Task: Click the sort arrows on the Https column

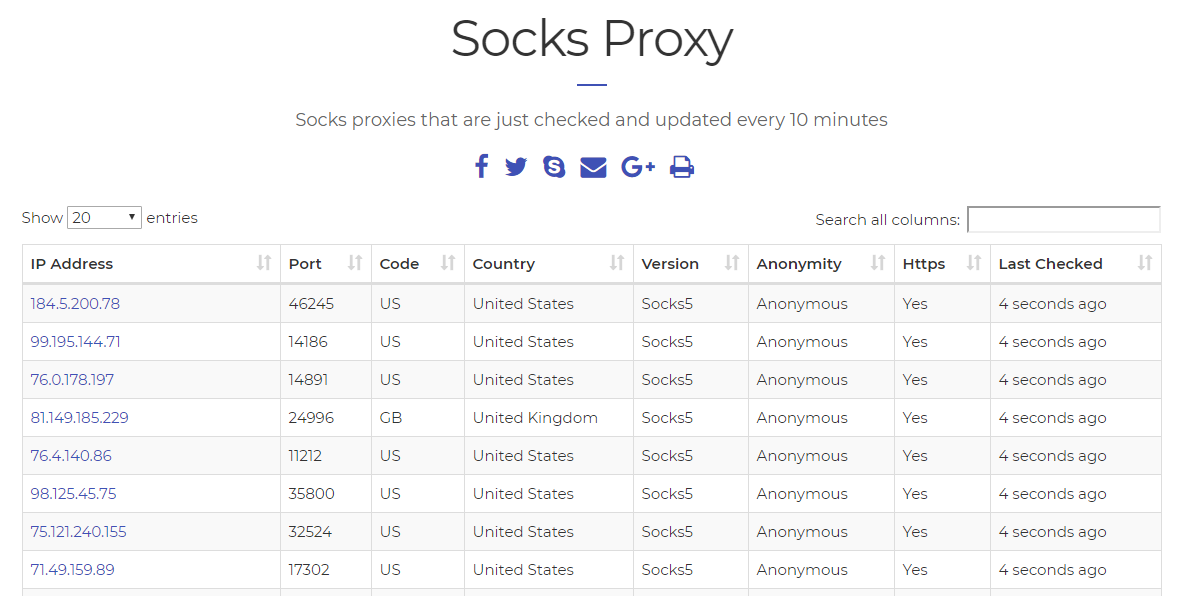Action: coord(973,263)
